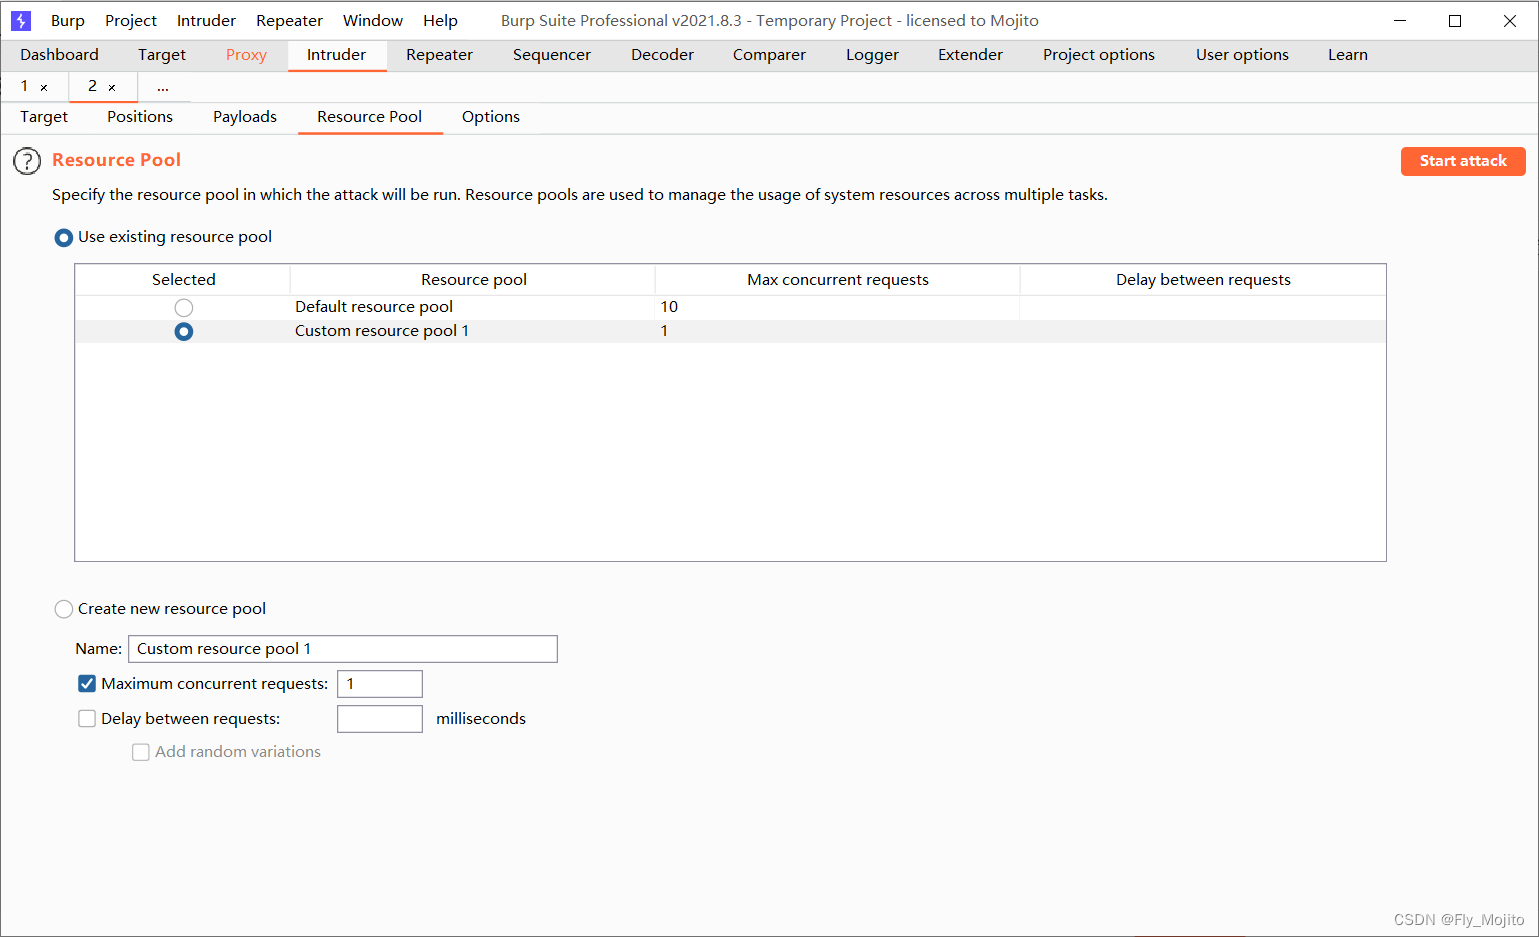
Task: Open the Extender tab
Action: (970, 55)
